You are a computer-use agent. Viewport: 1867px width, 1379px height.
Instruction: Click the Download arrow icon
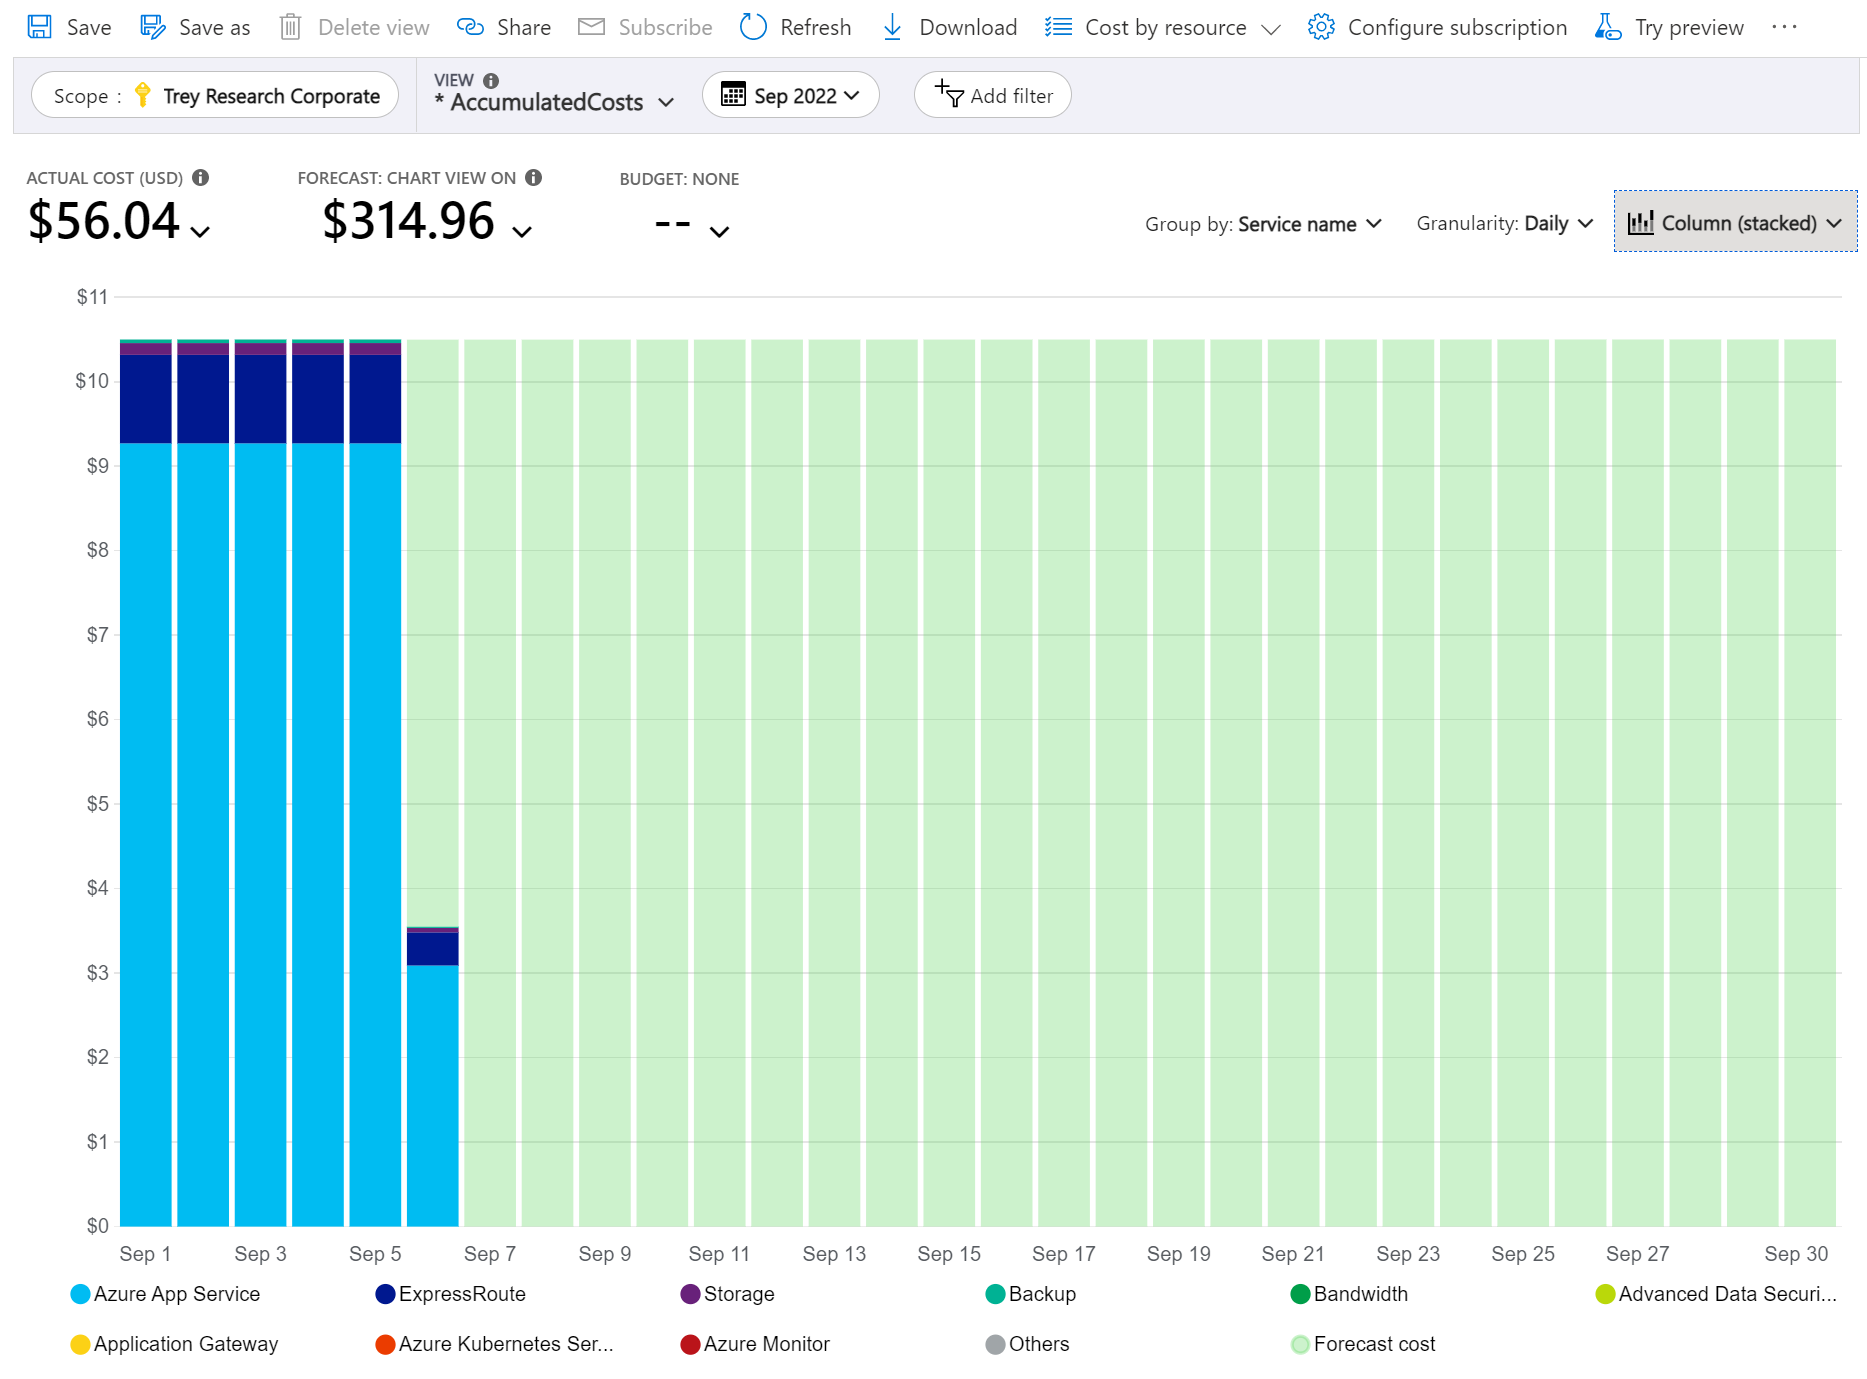point(892,27)
